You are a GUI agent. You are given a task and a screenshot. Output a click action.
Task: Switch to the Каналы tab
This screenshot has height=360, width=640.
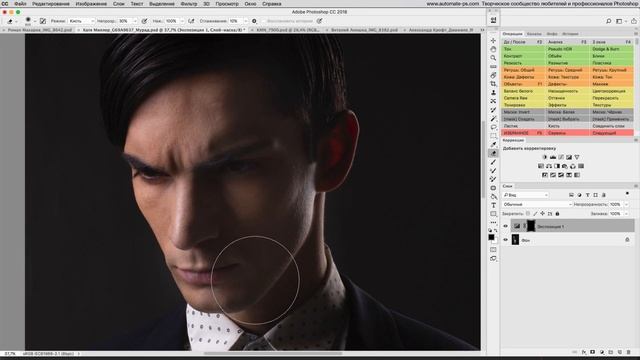[x=534, y=34]
